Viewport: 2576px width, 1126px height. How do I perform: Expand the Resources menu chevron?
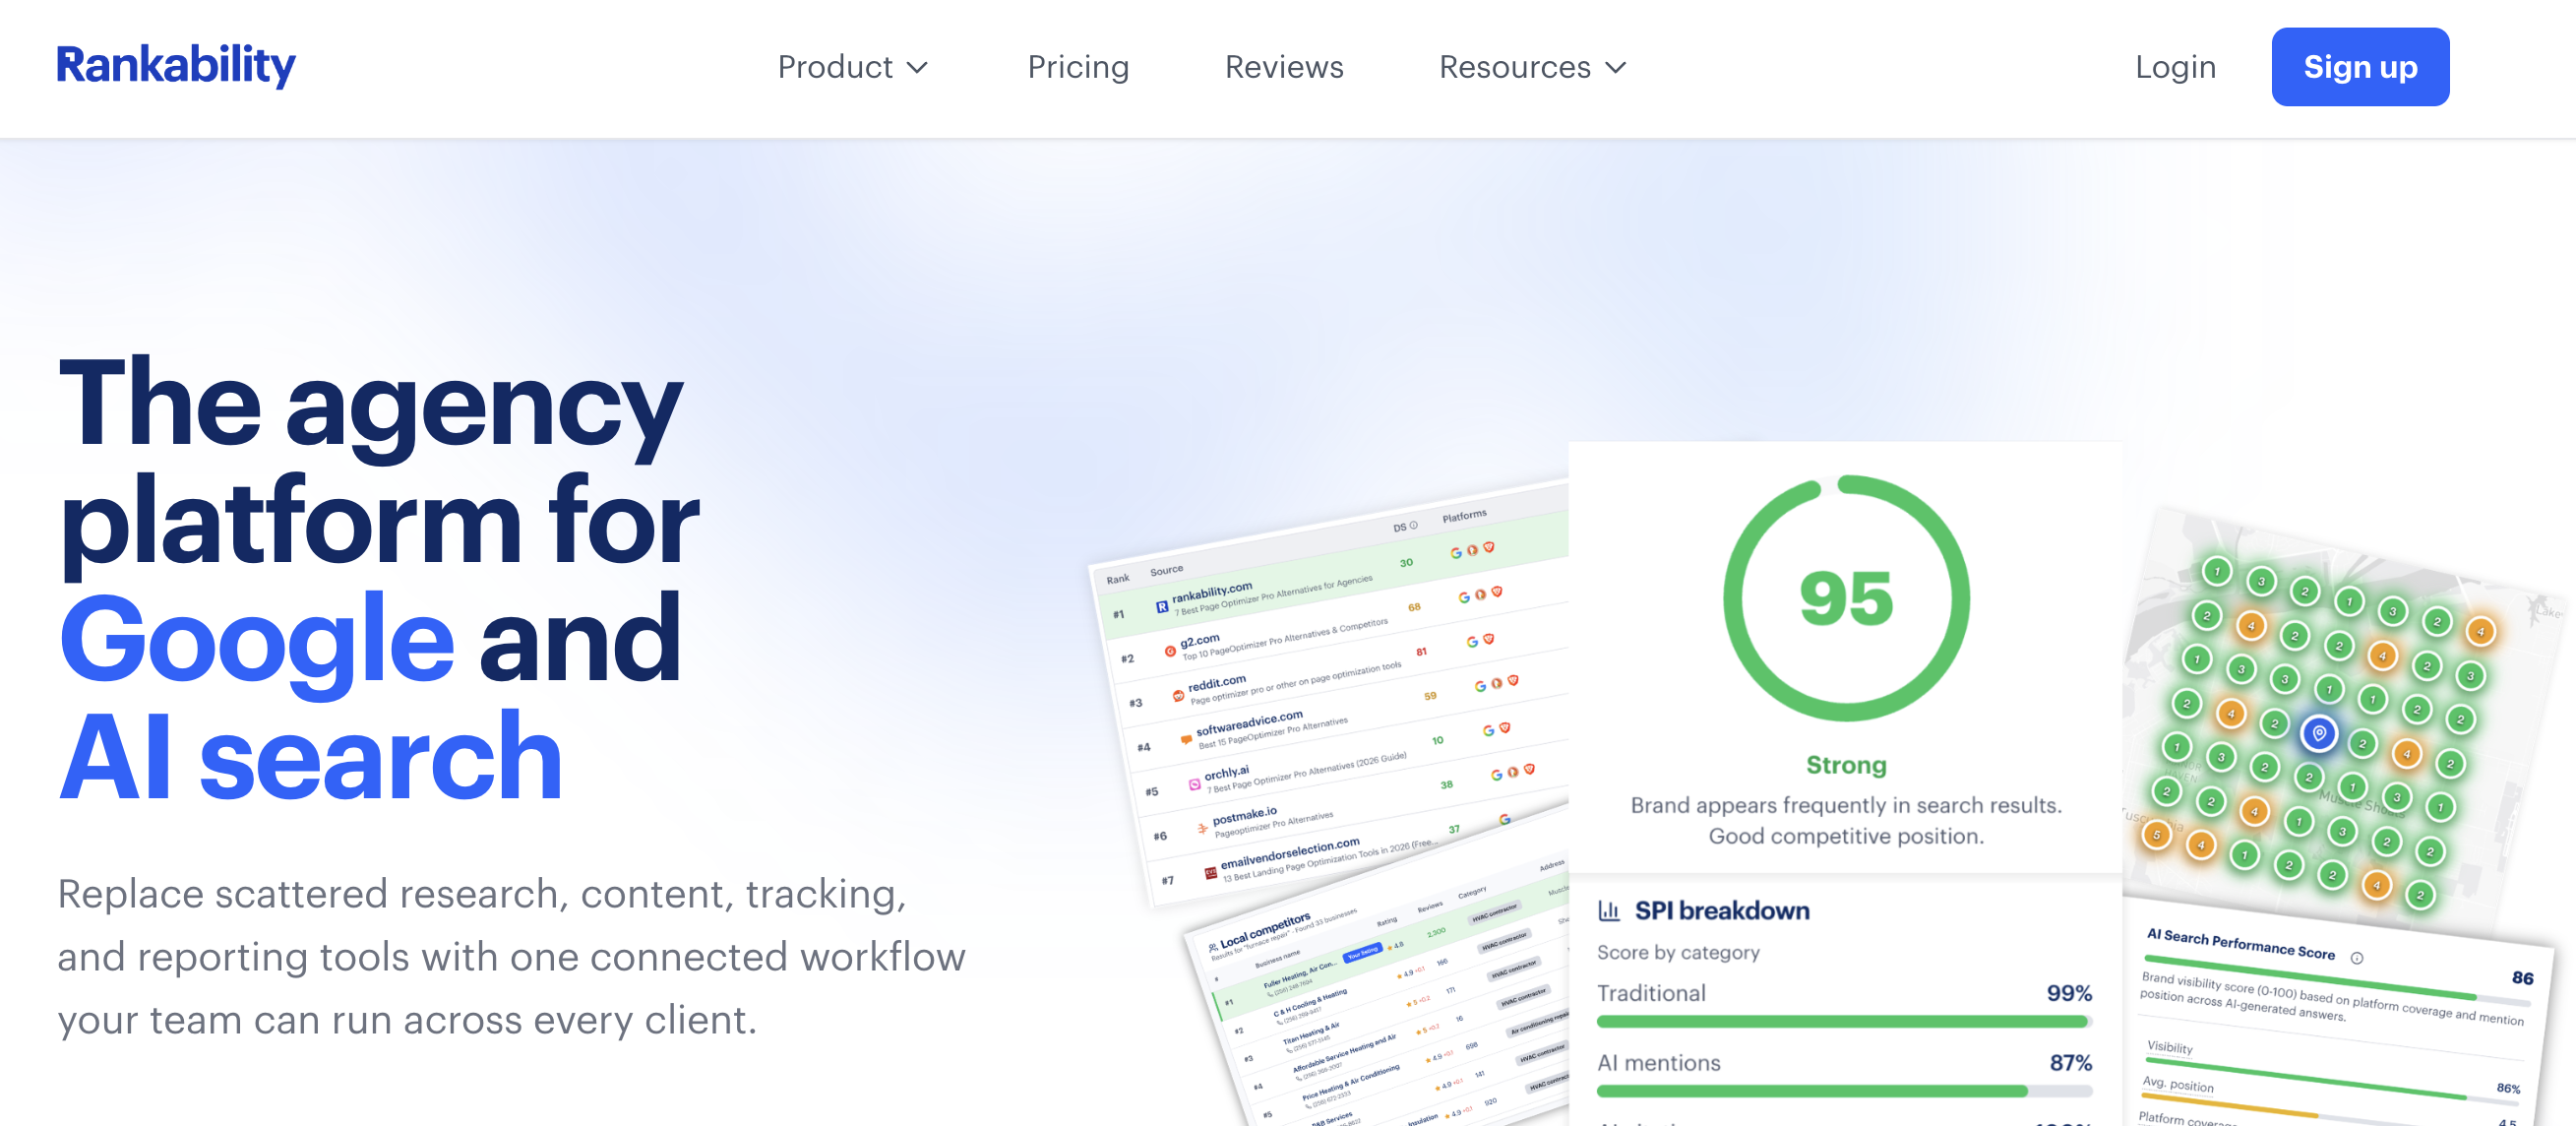1616,67
